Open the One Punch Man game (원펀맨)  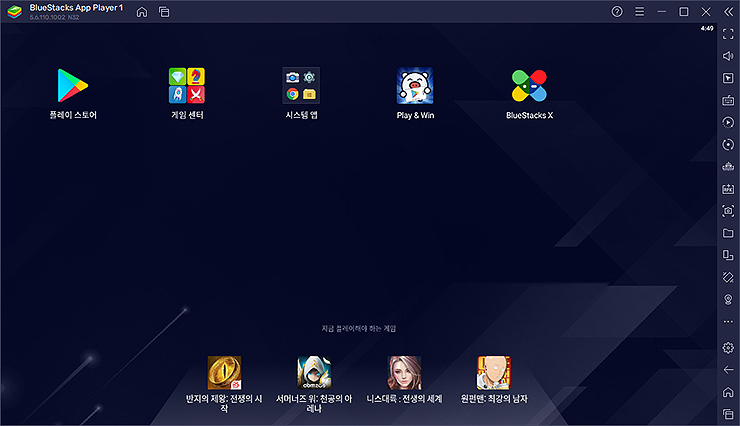[494, 373]
